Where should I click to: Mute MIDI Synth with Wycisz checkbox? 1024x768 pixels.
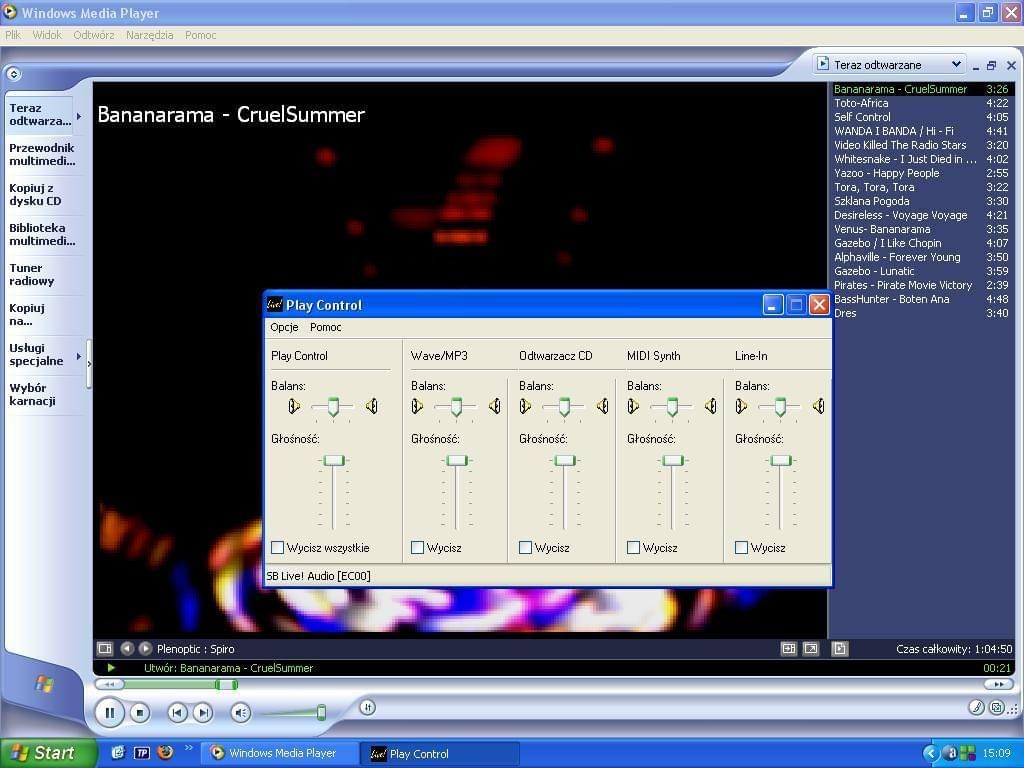click(x=633, y=547)
